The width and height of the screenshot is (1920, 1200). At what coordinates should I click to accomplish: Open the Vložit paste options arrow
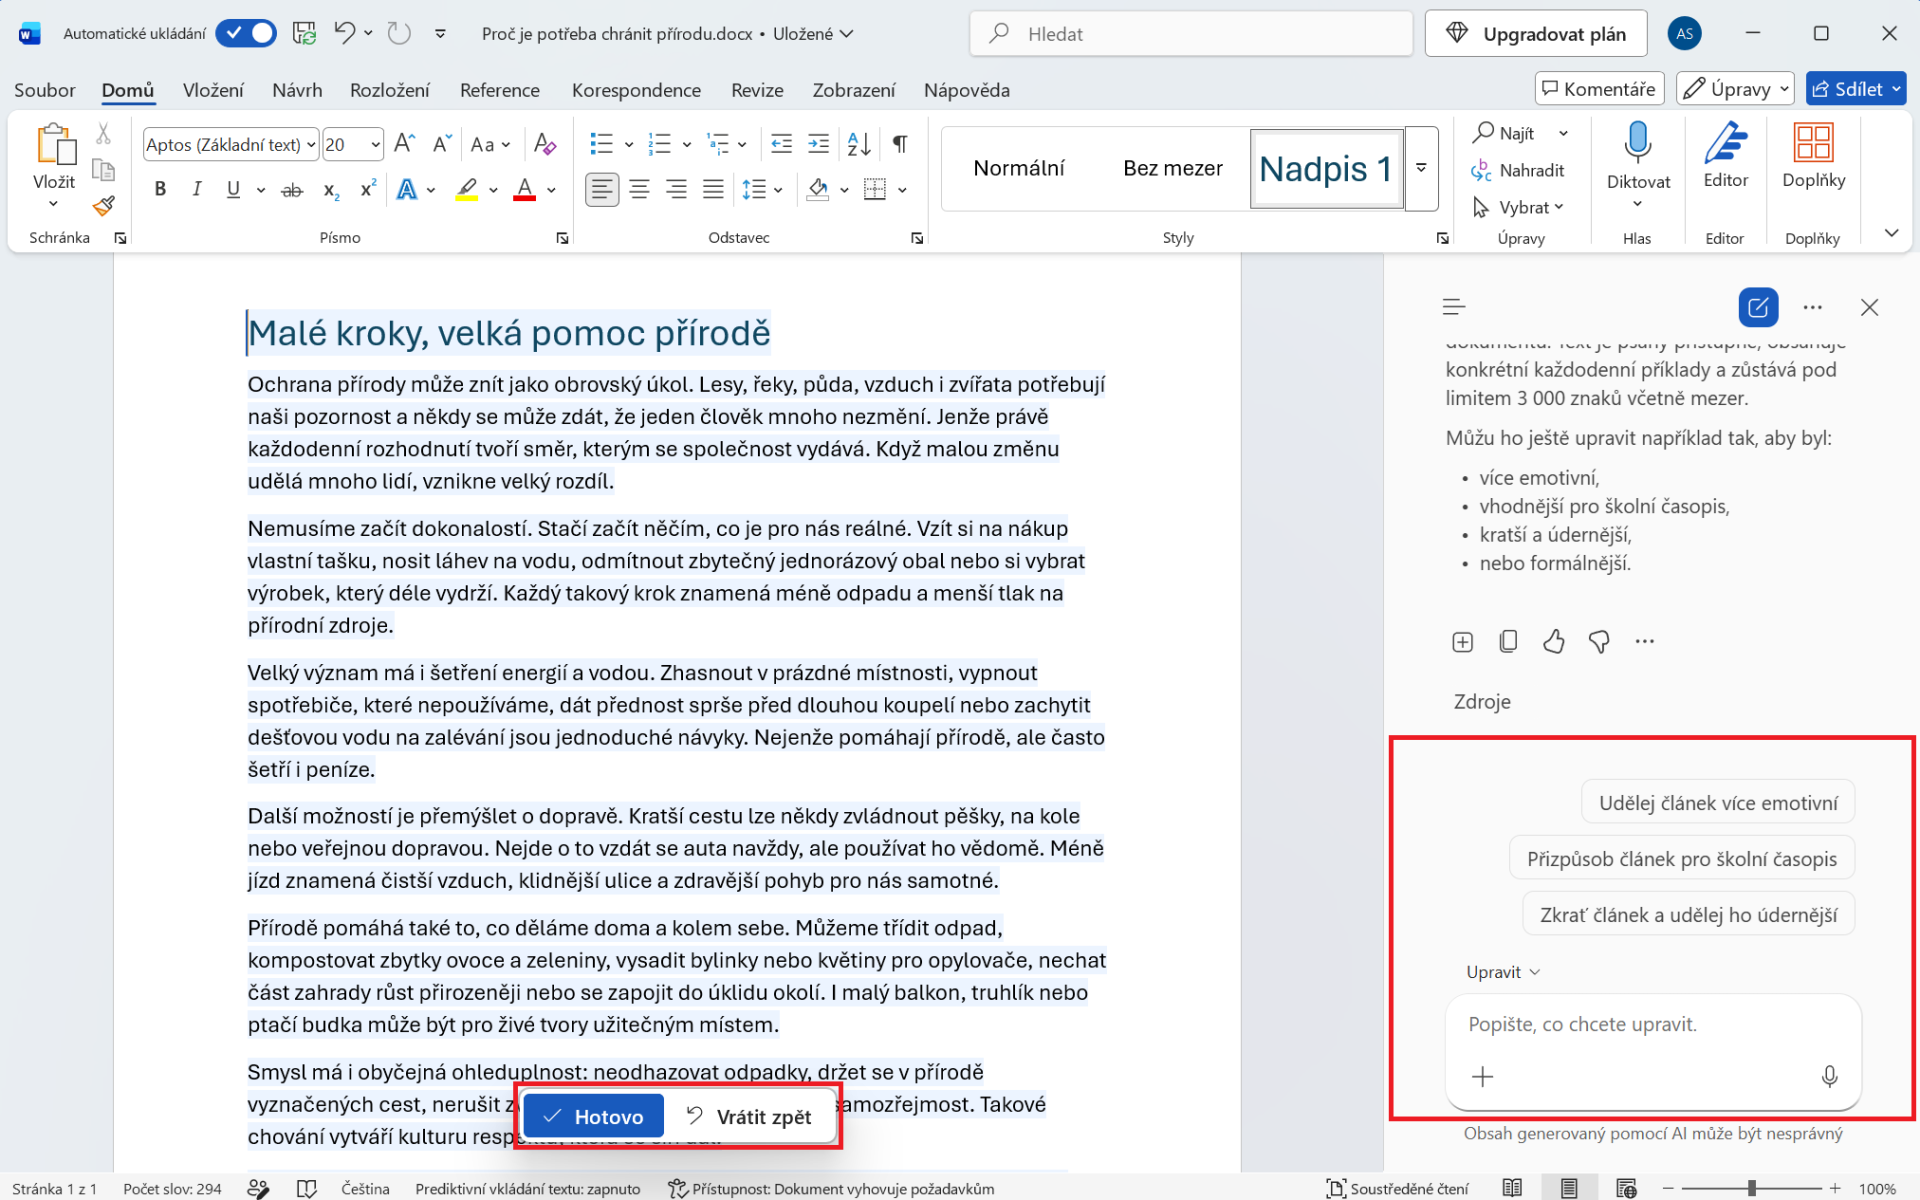[x=54, y=204]
